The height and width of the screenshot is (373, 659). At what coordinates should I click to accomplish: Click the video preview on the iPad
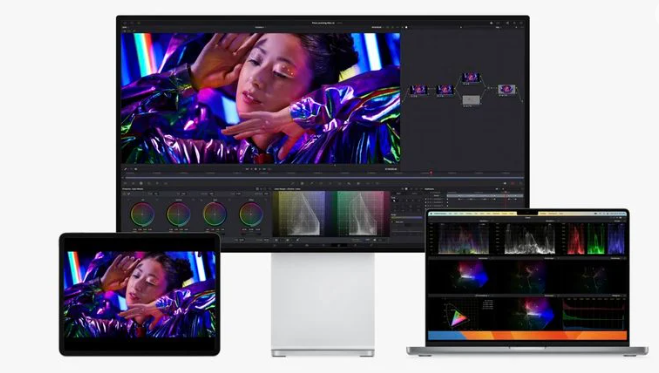click(x=140, y=294)
